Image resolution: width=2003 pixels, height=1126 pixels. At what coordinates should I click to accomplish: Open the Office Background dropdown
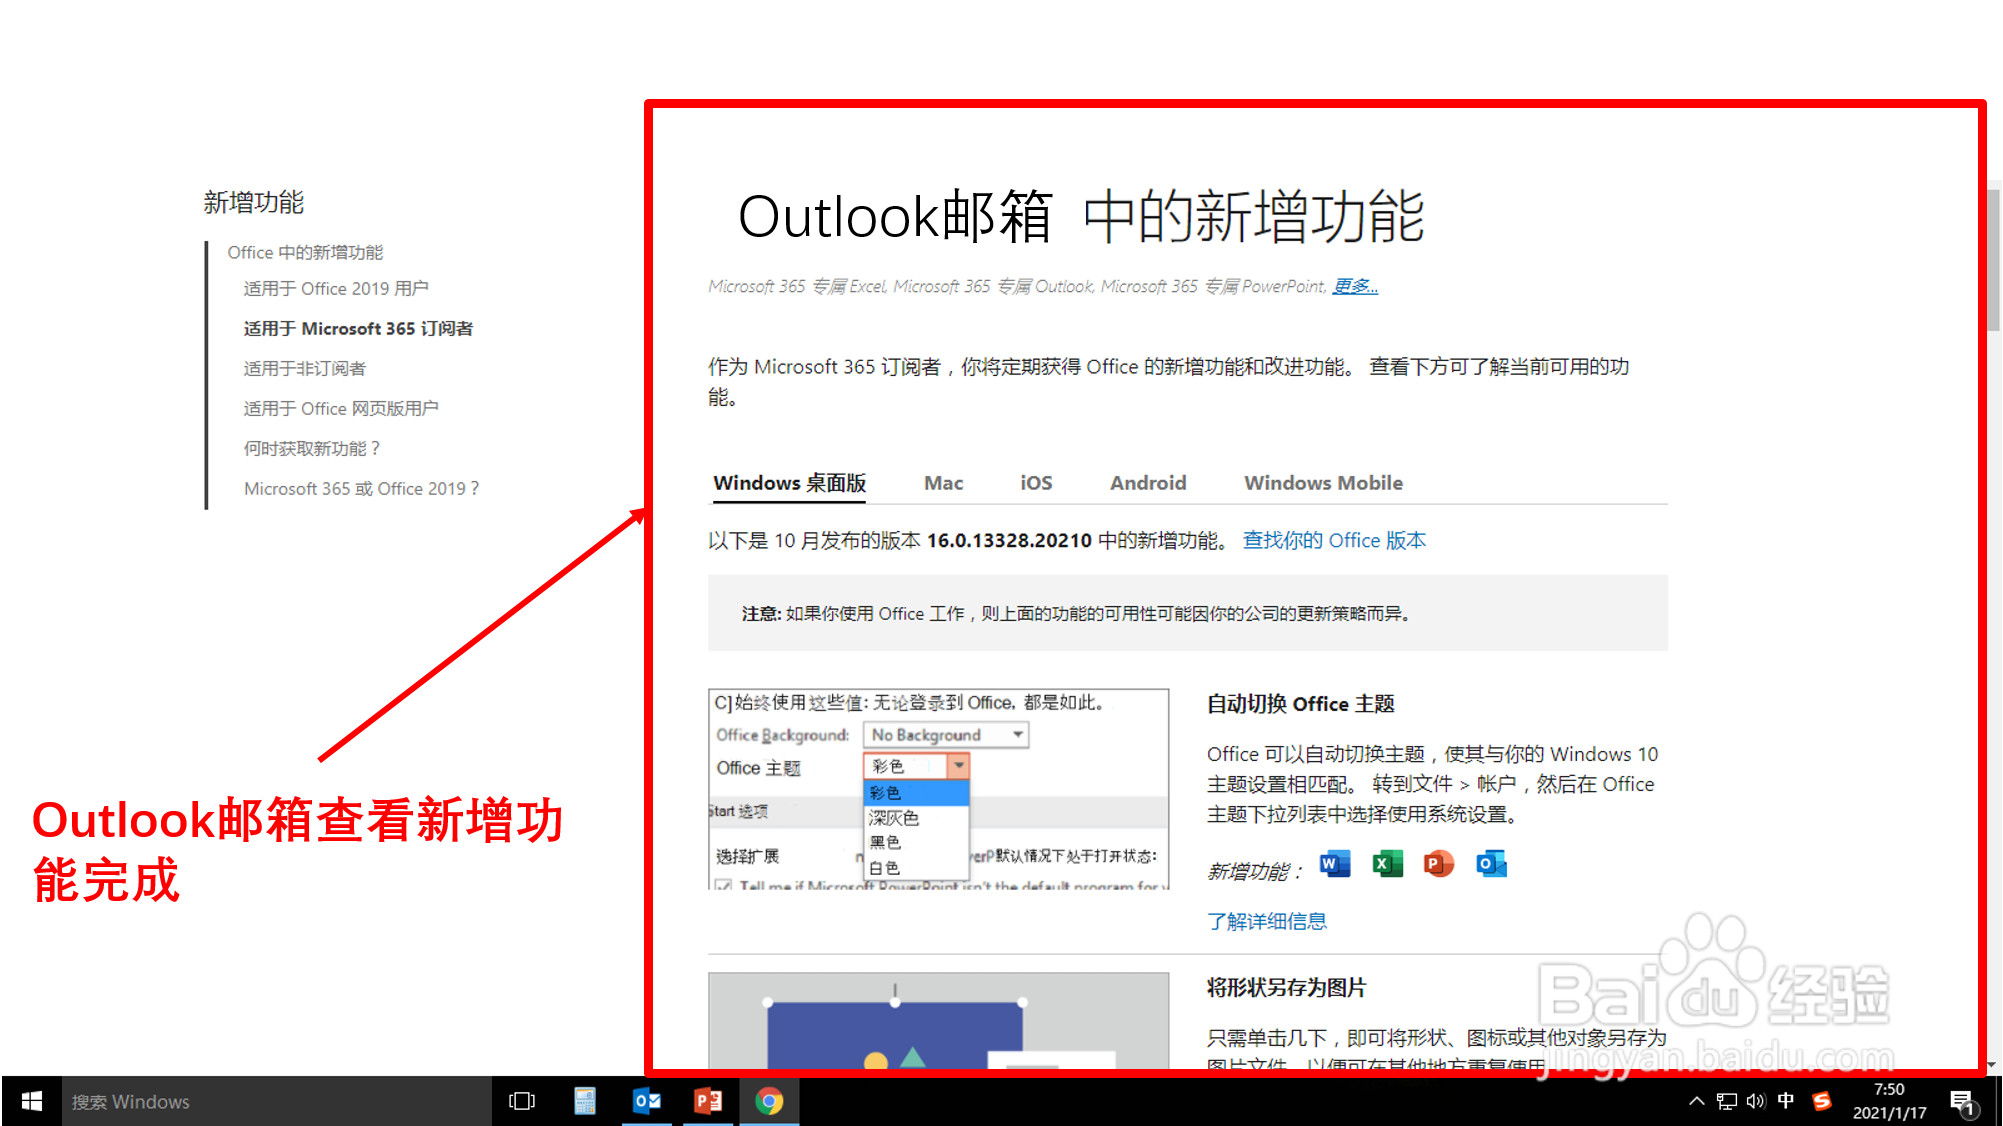click(944, 734)
